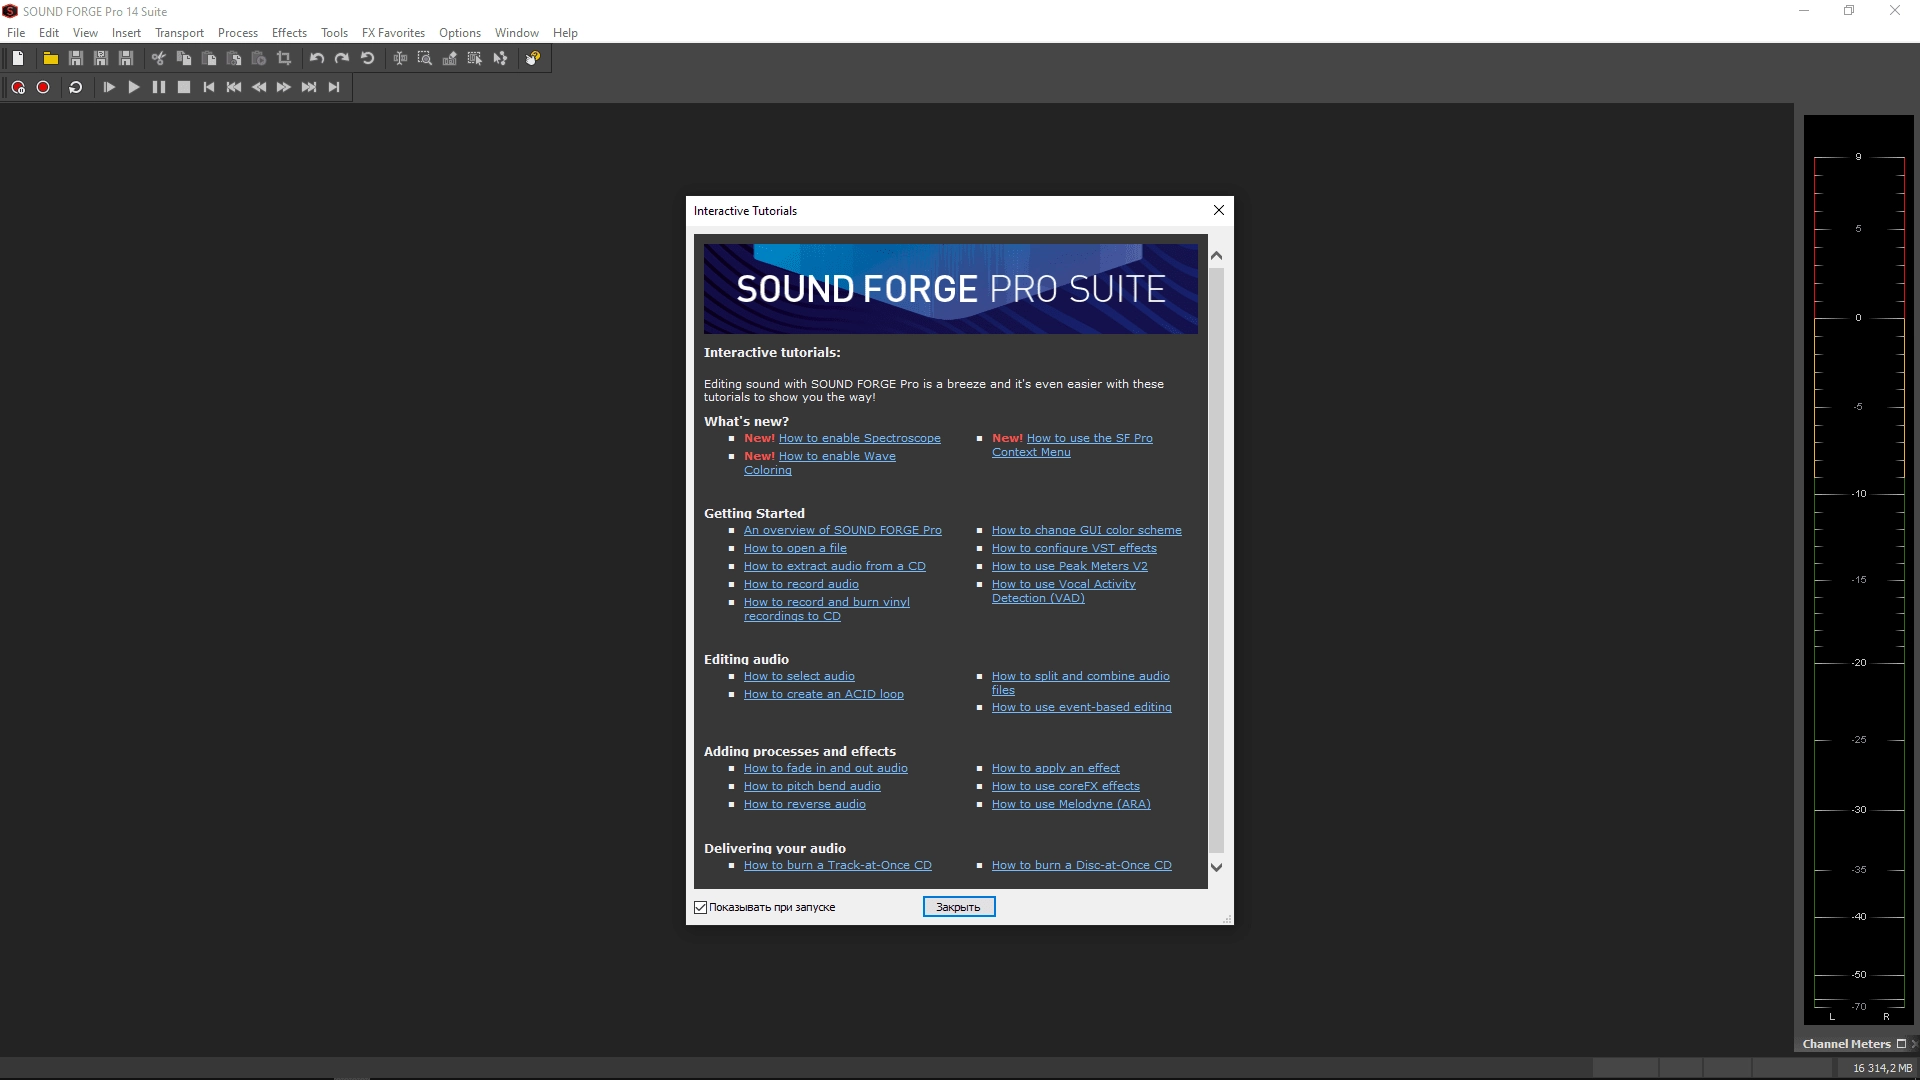Viewport: 1920px width, 1080px height.
Task: Click the Repeat last action icon
Action: (x=367, y=58)
